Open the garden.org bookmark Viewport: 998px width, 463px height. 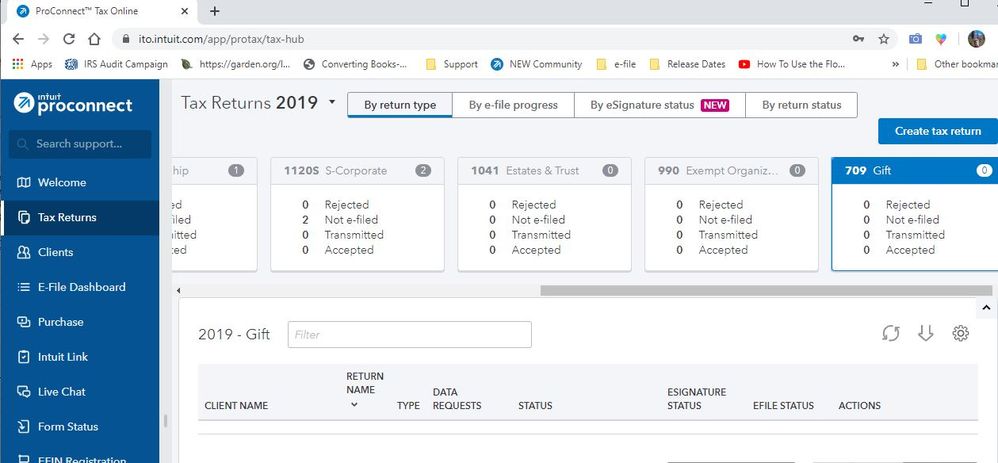point(235,64)
